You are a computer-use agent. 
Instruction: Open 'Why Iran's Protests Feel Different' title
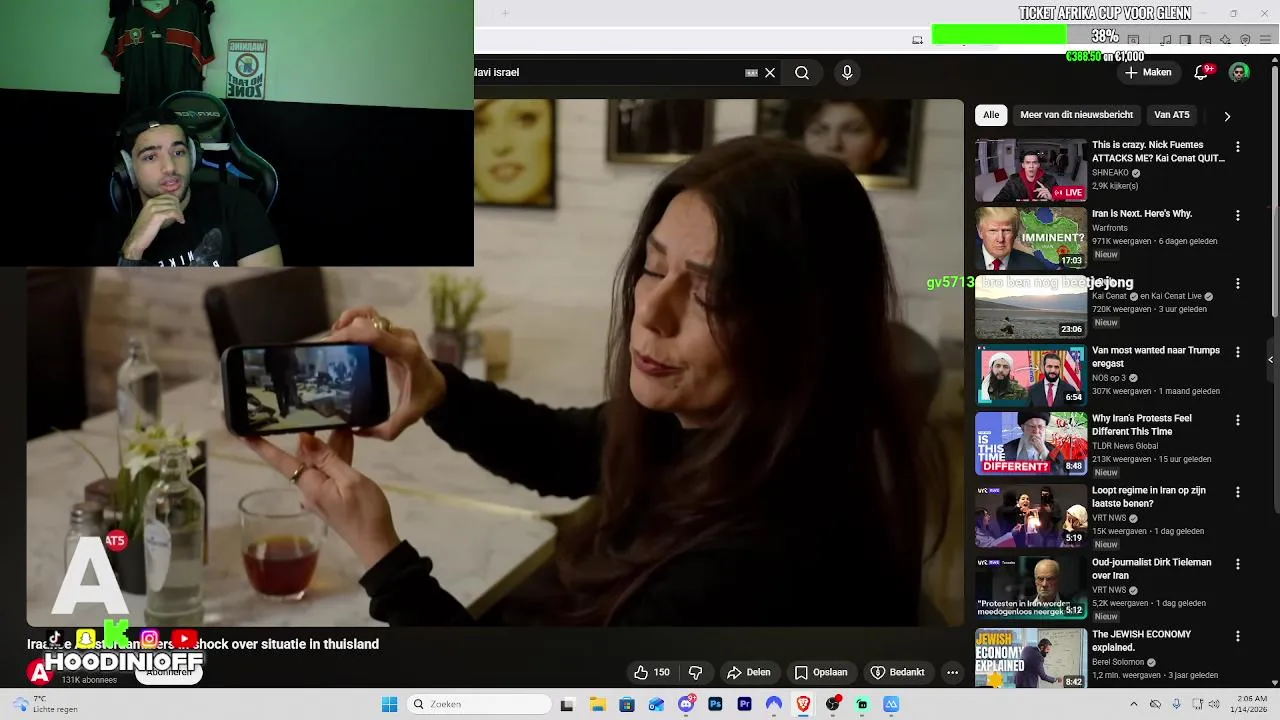tap(1142, 425)
